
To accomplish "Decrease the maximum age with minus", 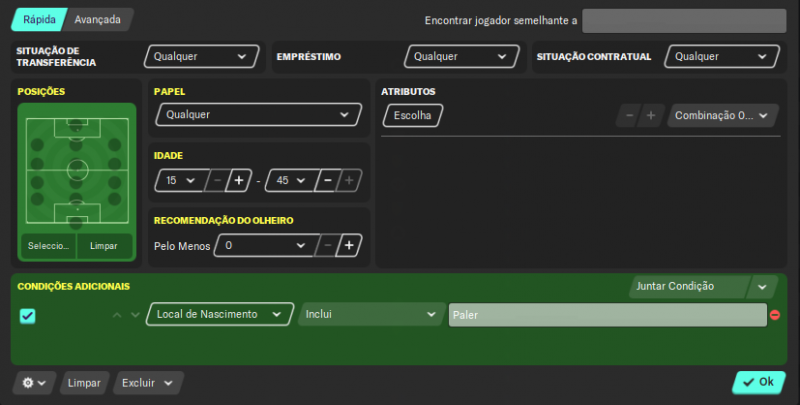I will (x=328, y=181).
